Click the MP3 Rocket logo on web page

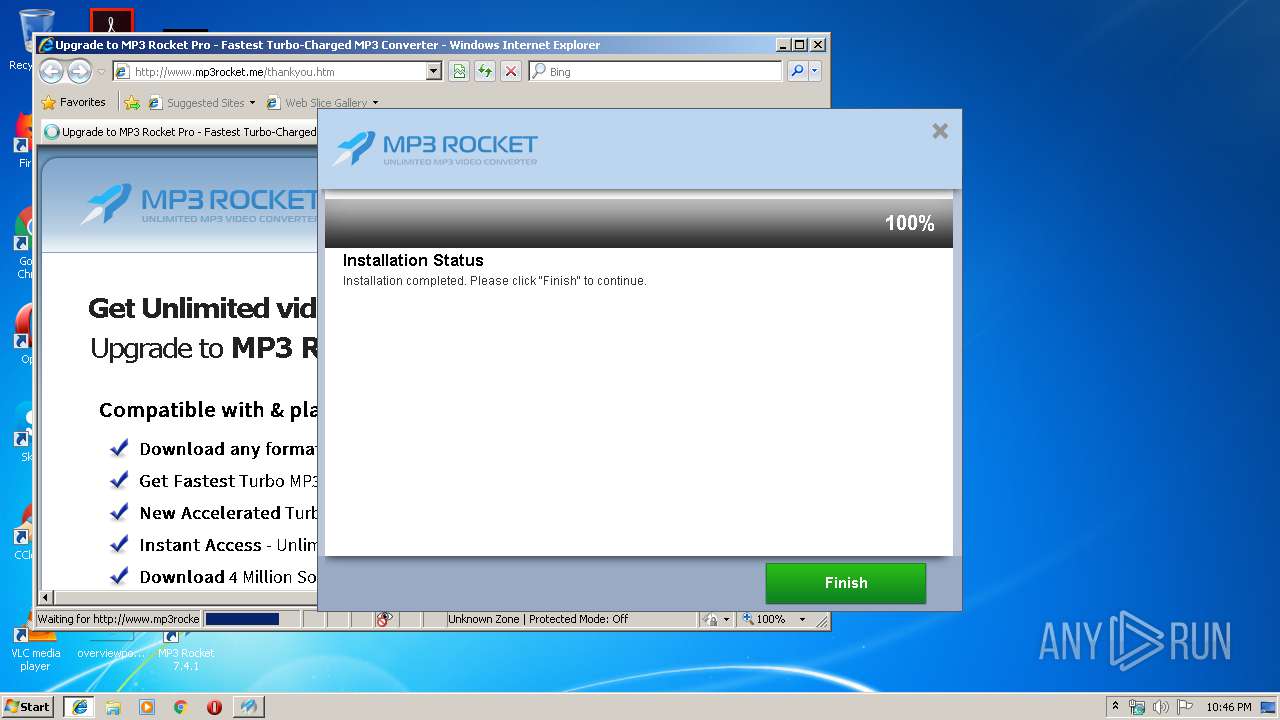pos(199,204)
